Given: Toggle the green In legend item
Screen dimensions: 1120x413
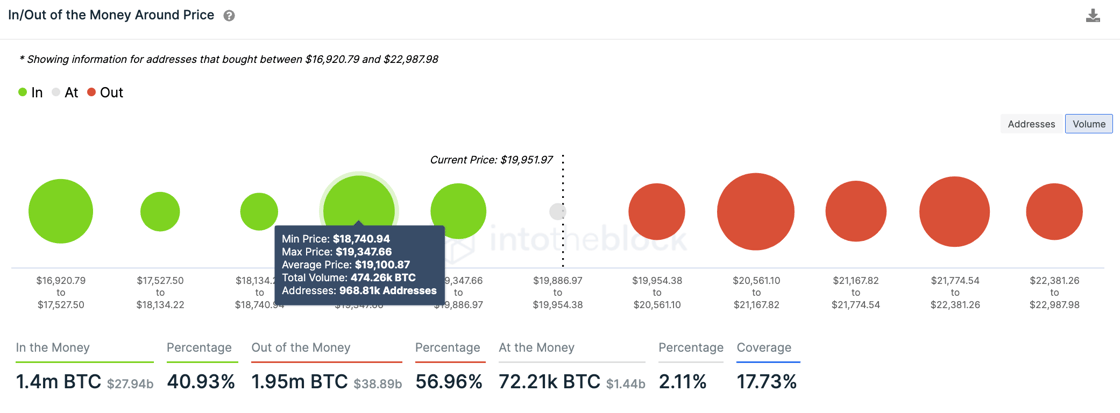Looking at the screenshot, I should click(x=31, y=92).
